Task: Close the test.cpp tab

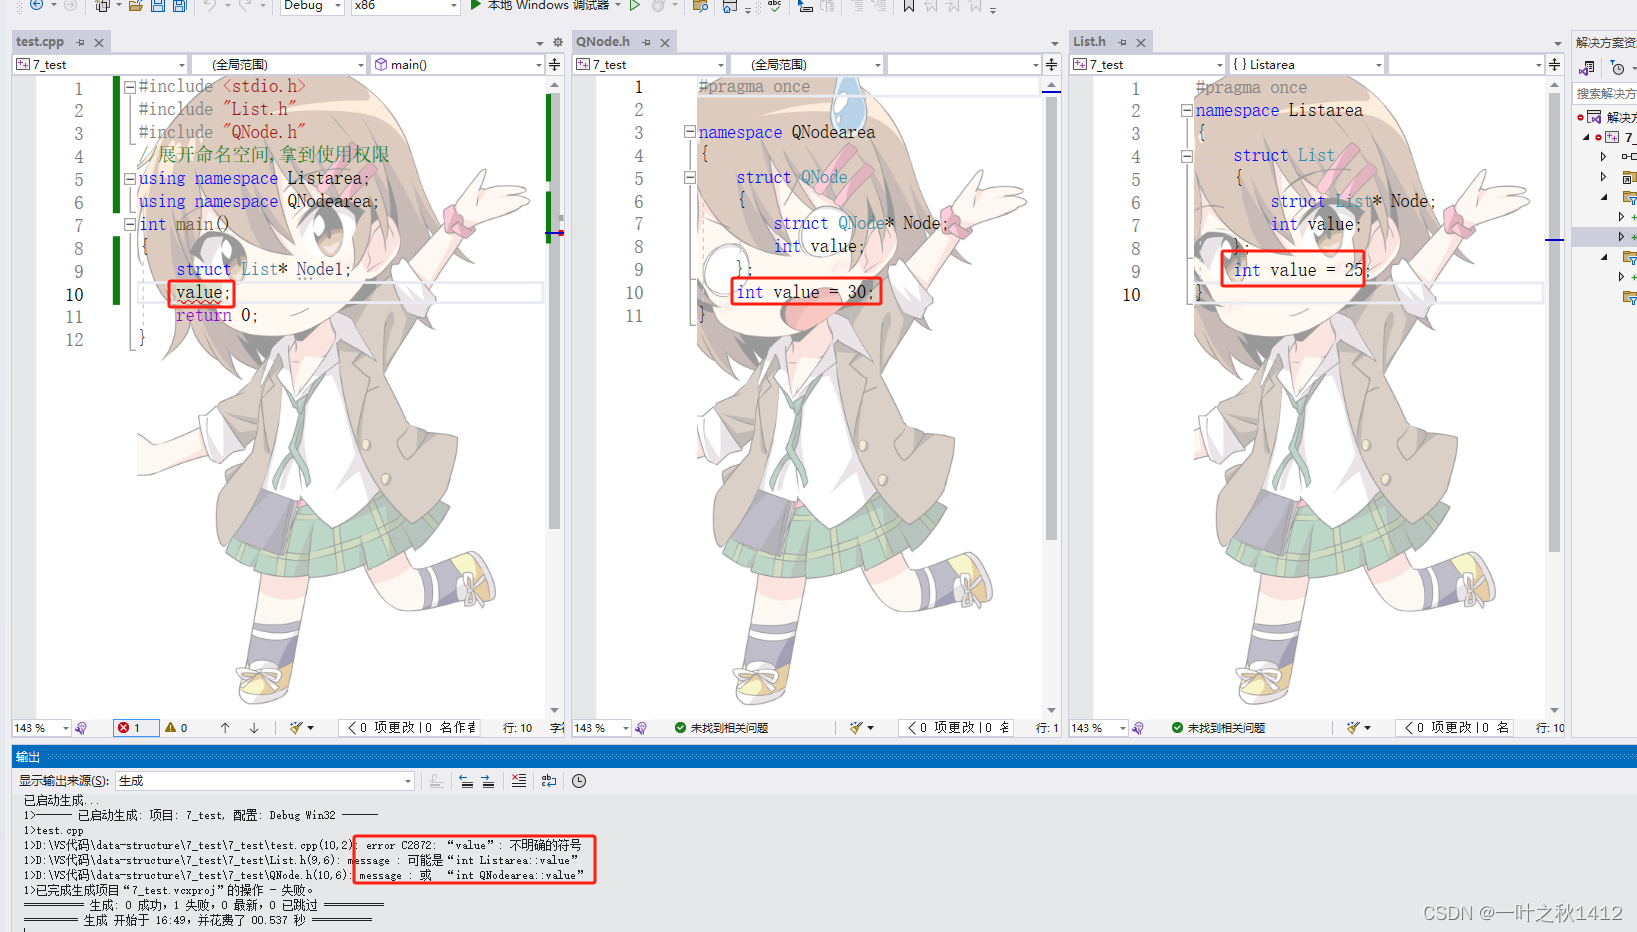Action: click(x=99, y=43)
